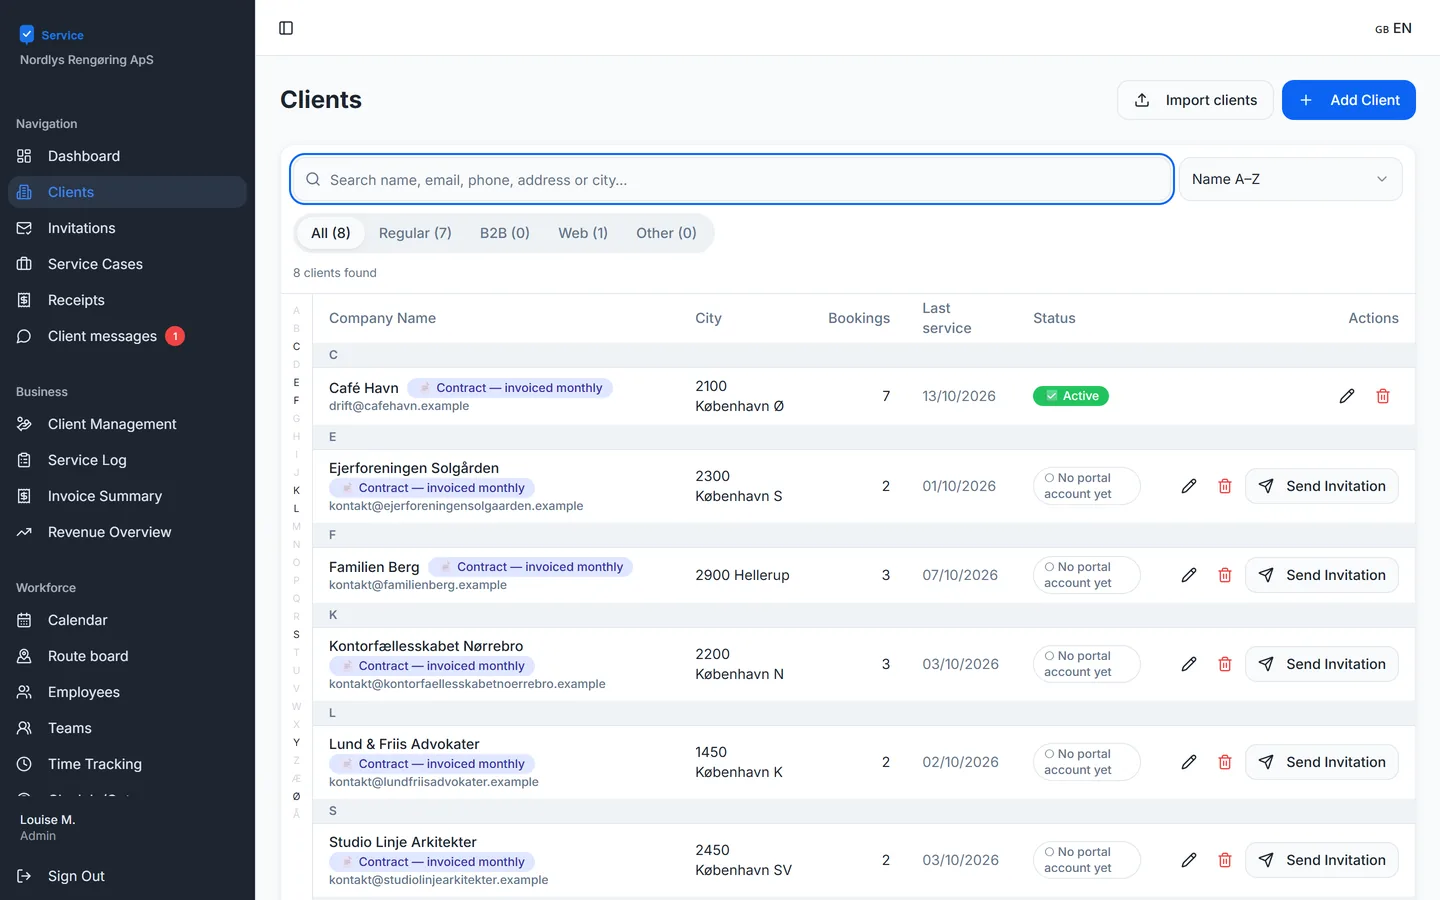Open Invitations in the sidebar

click(127, 228)
